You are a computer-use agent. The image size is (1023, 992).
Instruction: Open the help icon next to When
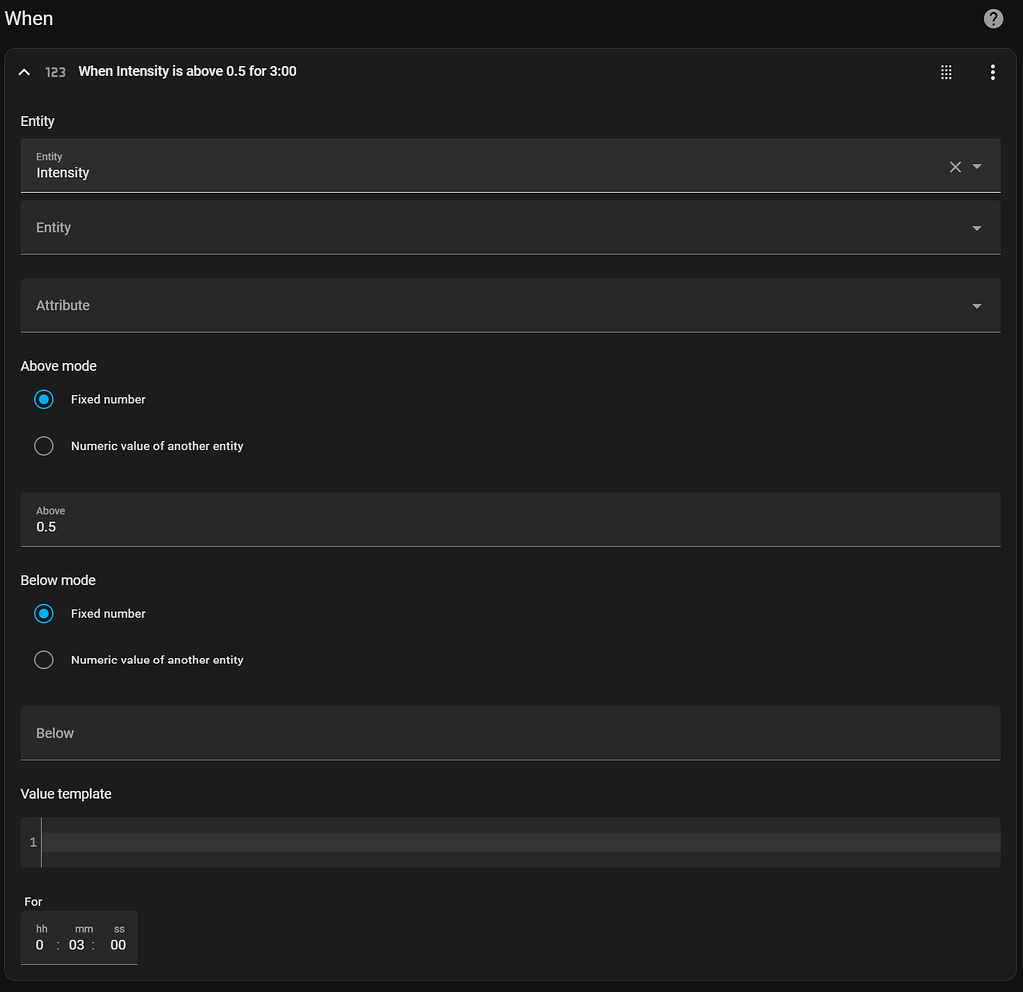coord(993,19)
